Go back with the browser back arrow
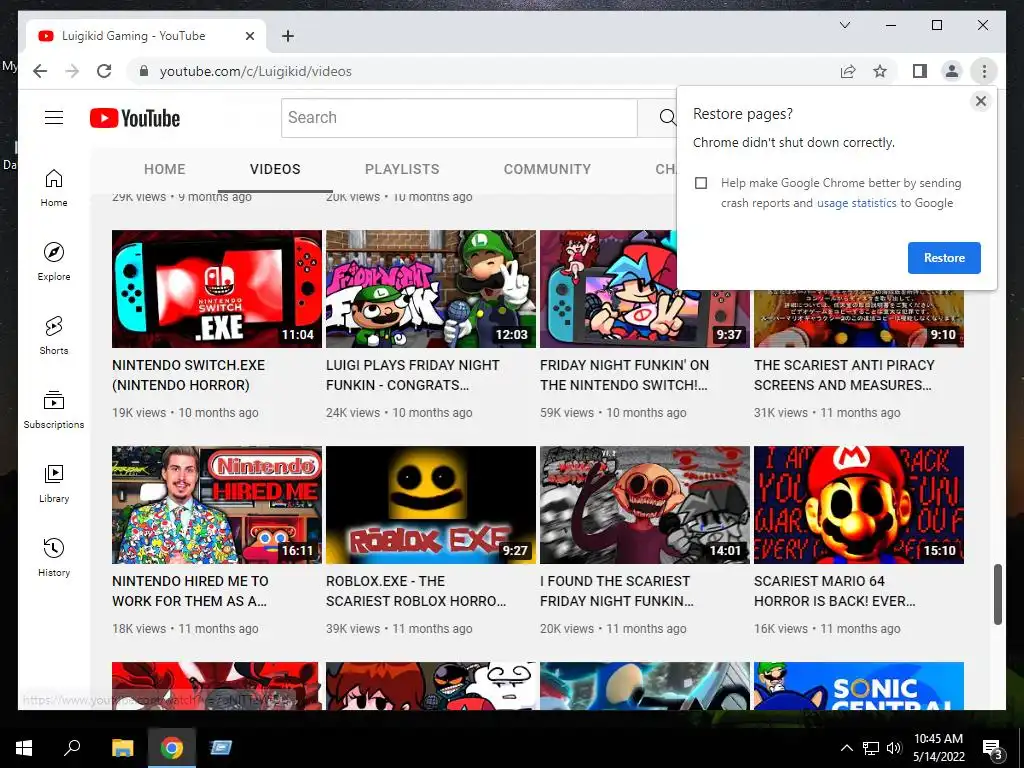The width and height of the screenshot is (1024, 768). click(40, 71)
